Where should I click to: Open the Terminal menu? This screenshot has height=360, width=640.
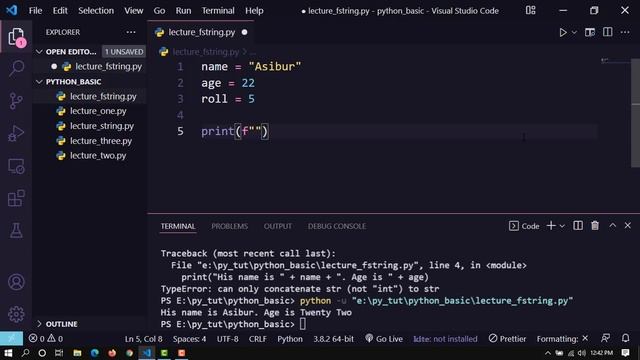click(x=218, y=11)
